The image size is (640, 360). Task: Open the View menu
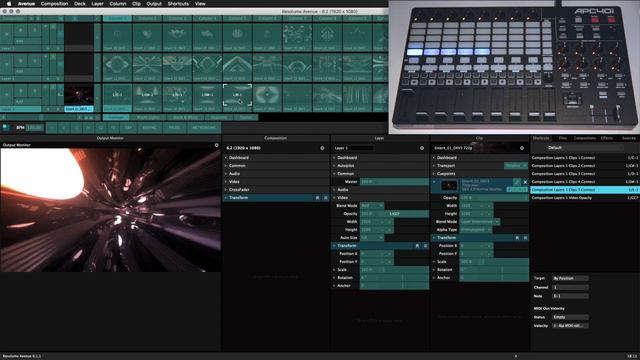click(200, 4)
